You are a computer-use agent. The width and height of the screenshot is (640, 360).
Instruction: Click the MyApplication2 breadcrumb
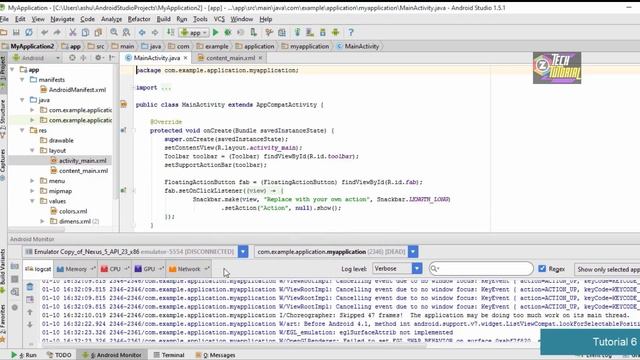pyautogui.click(x=28, y=46)
